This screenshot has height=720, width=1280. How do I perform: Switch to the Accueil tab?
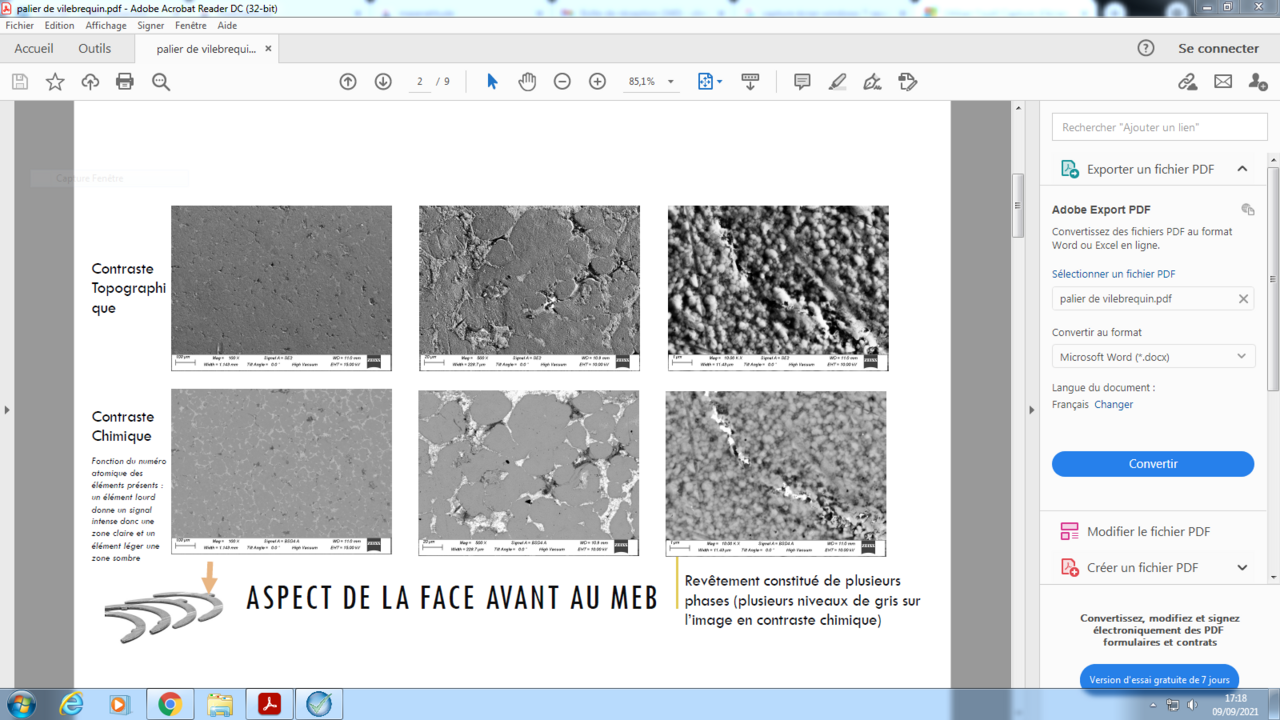pos(34,48)
